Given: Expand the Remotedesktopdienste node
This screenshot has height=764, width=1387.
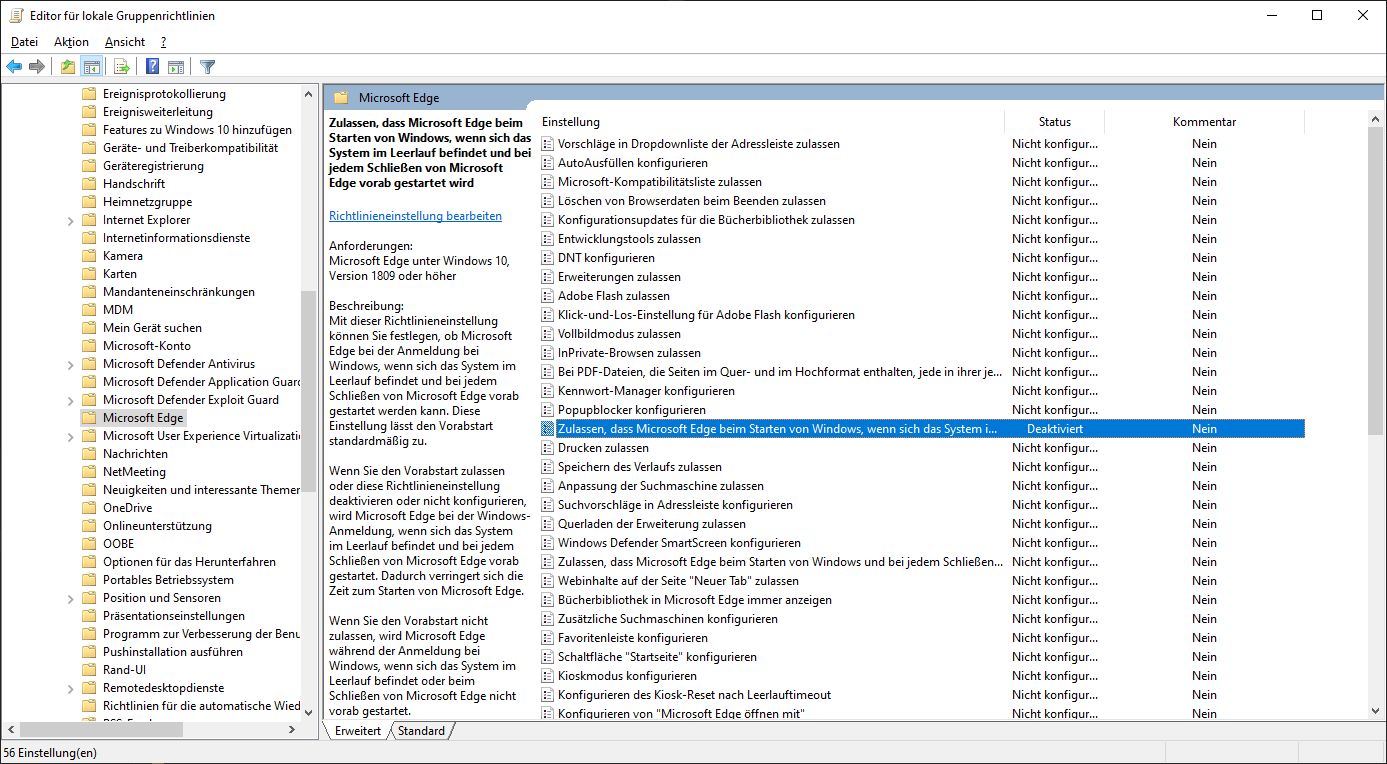Looking at the screenshot, I should click(x=70, y=688).
